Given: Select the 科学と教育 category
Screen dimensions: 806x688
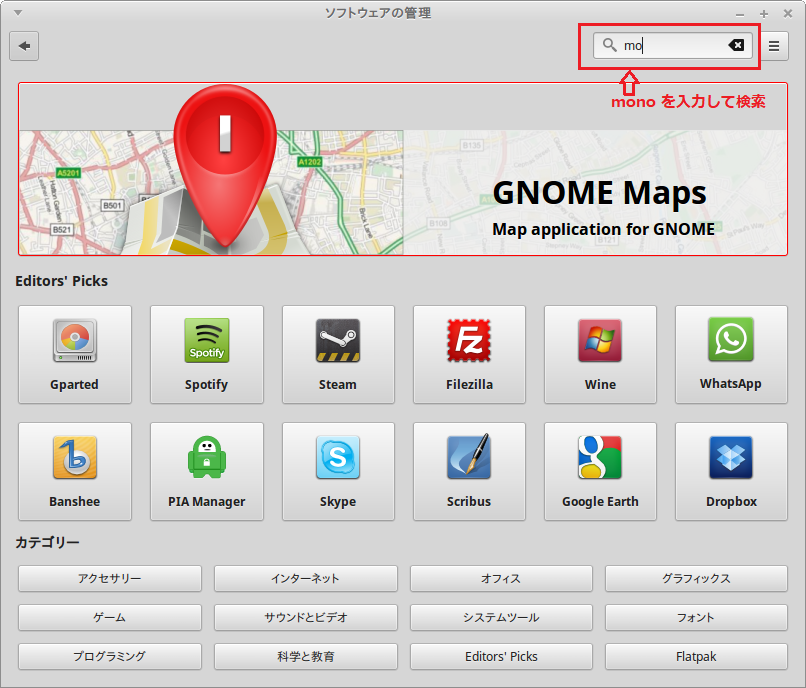Looking at the screenshot, I should 305,657.
